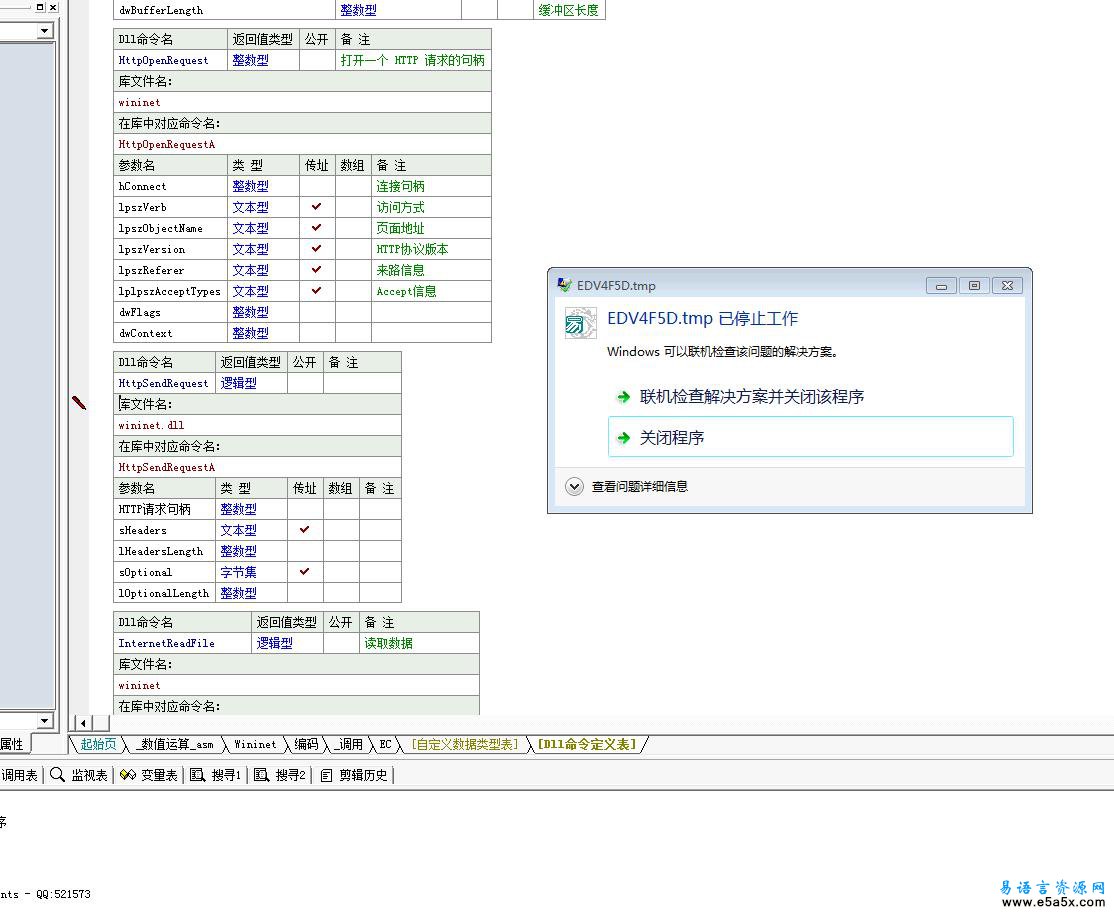Select the InternetReadFile command name cell

tap(183, 643)
